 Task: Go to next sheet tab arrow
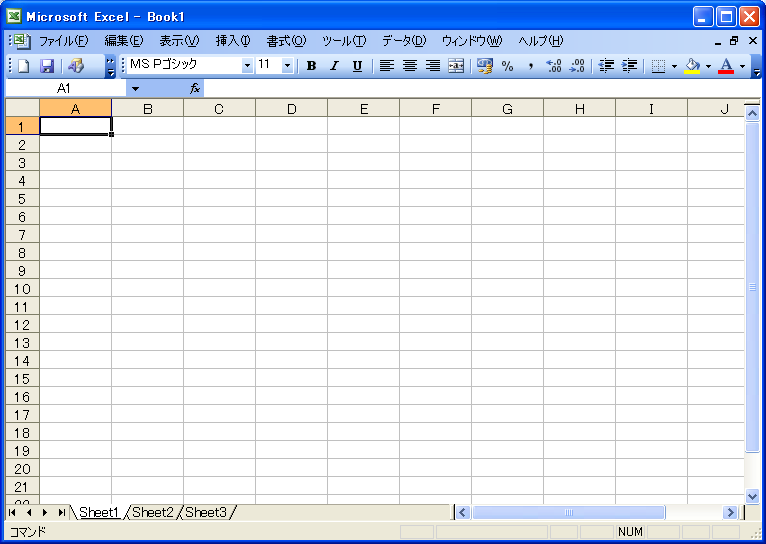tap(45, 512)
